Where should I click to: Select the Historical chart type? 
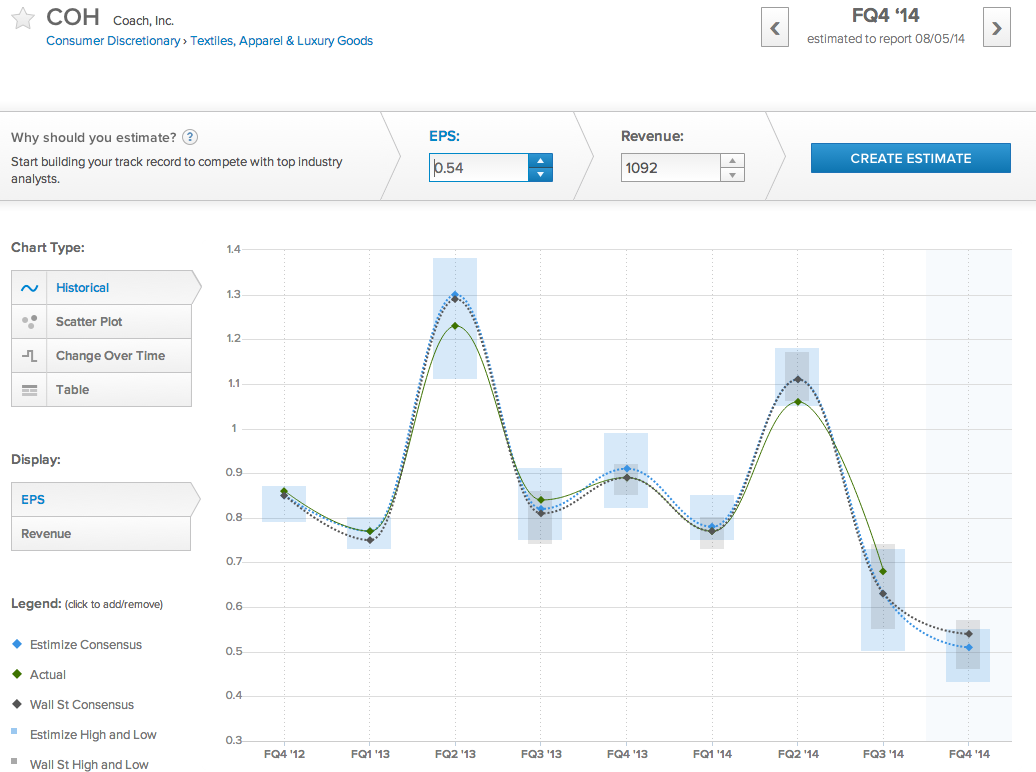coord(106,288)
